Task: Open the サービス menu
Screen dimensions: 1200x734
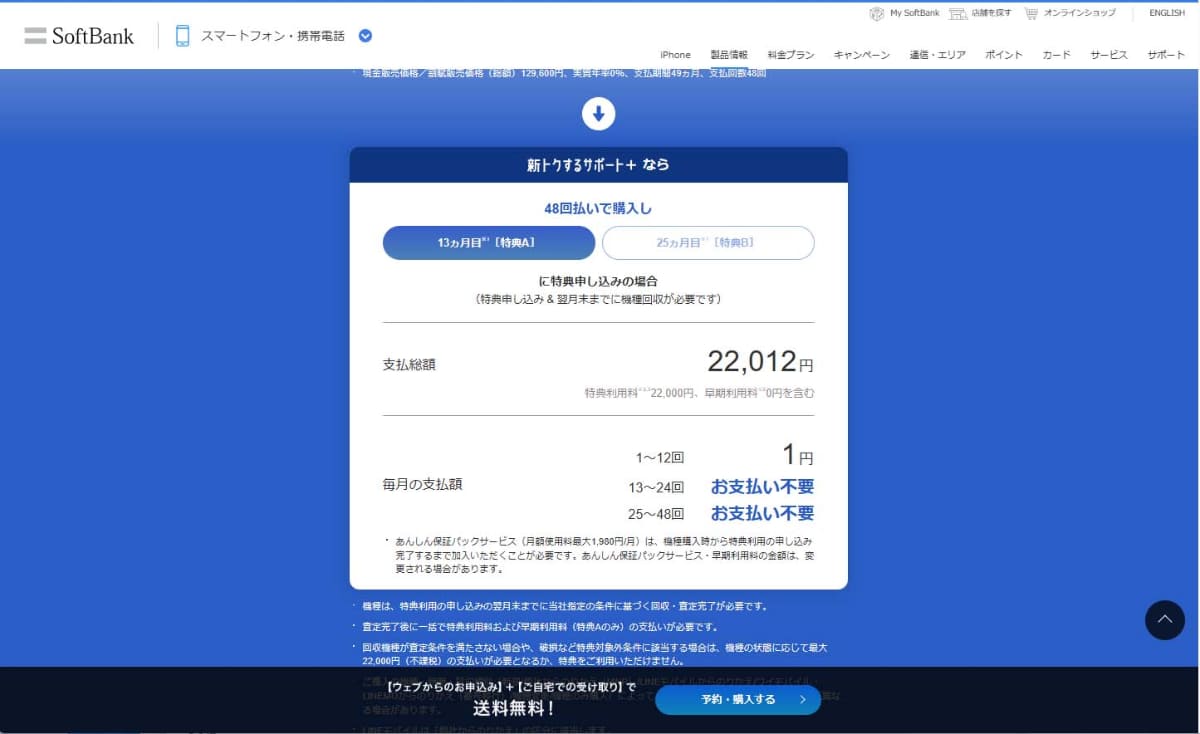Action: click(x=1109, y=55)
